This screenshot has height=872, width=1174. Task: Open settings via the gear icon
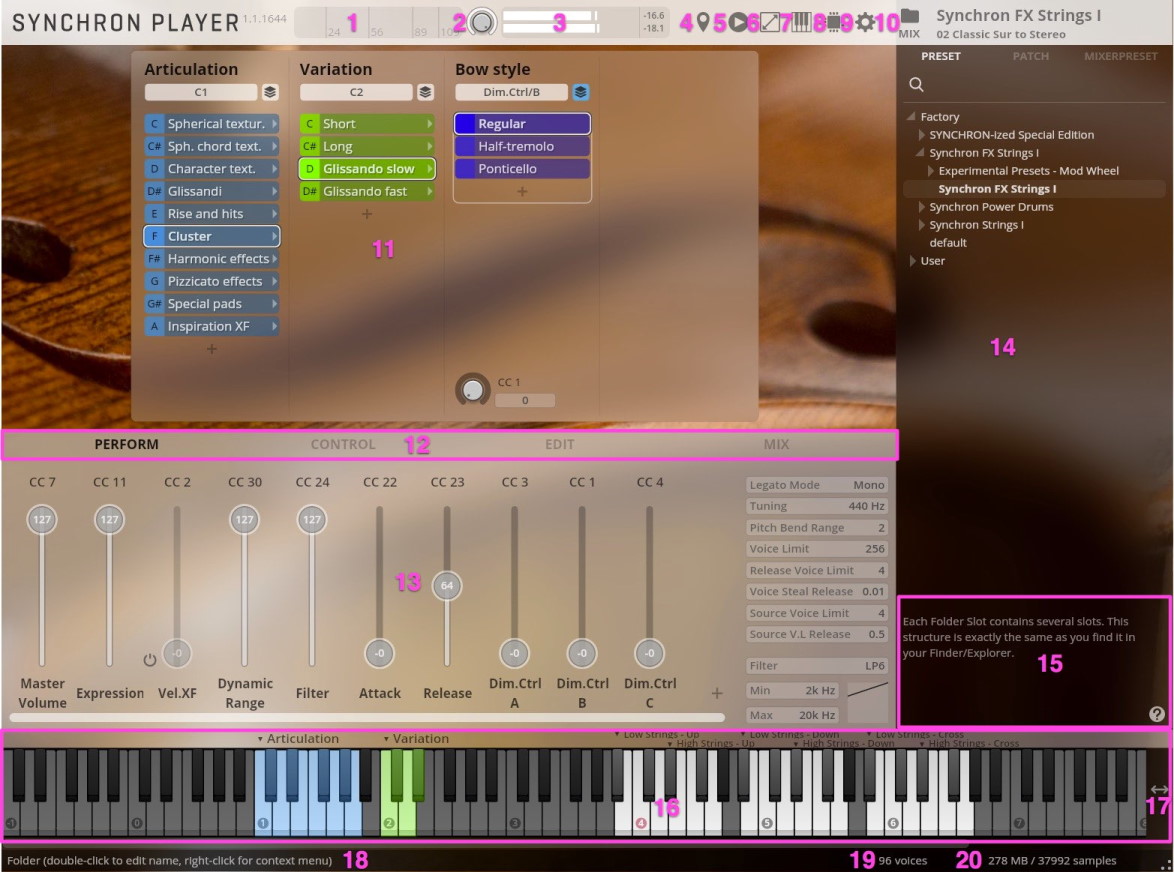coord(865,22)
